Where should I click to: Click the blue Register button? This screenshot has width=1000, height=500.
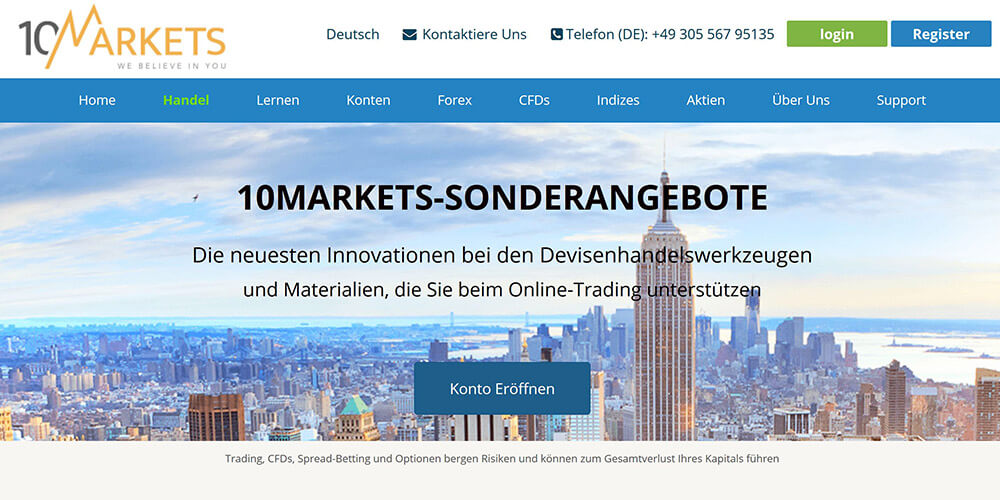pos(941,34)
